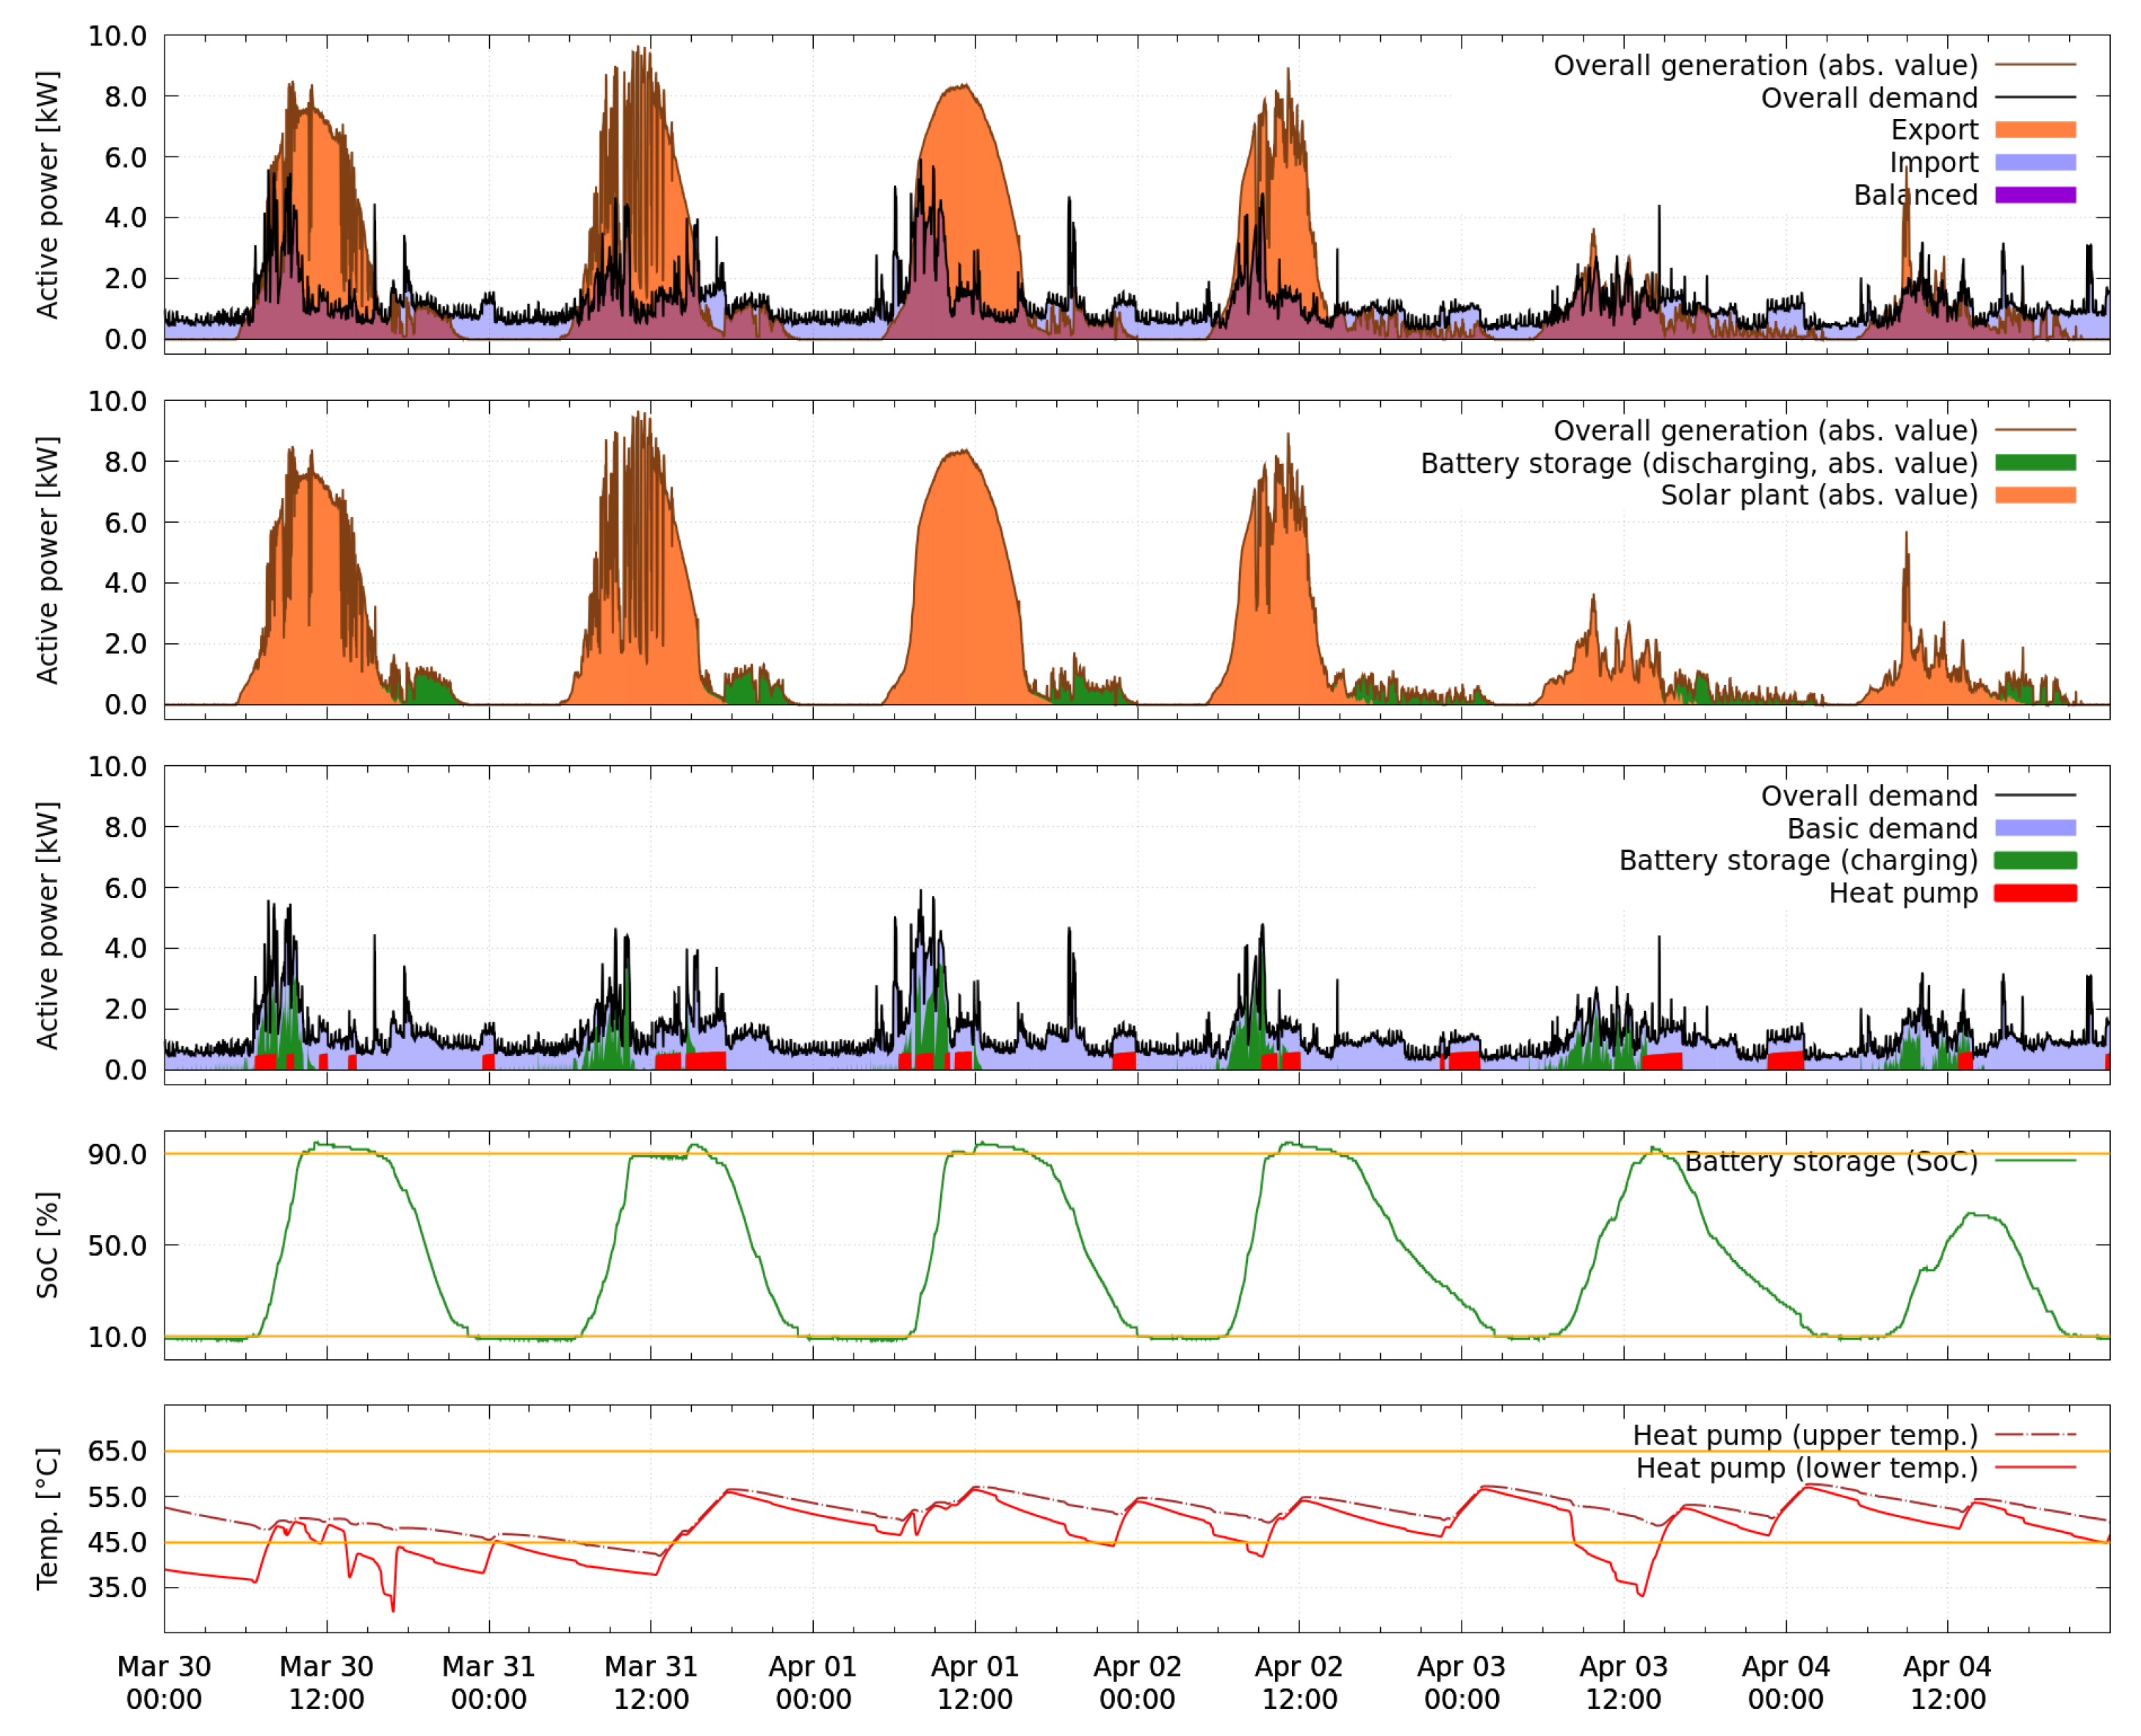Click the 'Apr 04 12:00' x-axis label

(1946, 1682)
